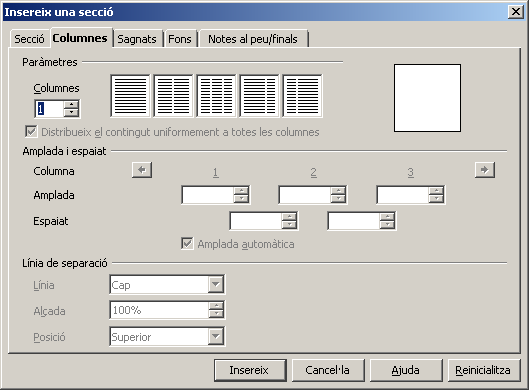Open the Notes al peu/finals tab
Screen dimensions: 529x390
[253, 39]
